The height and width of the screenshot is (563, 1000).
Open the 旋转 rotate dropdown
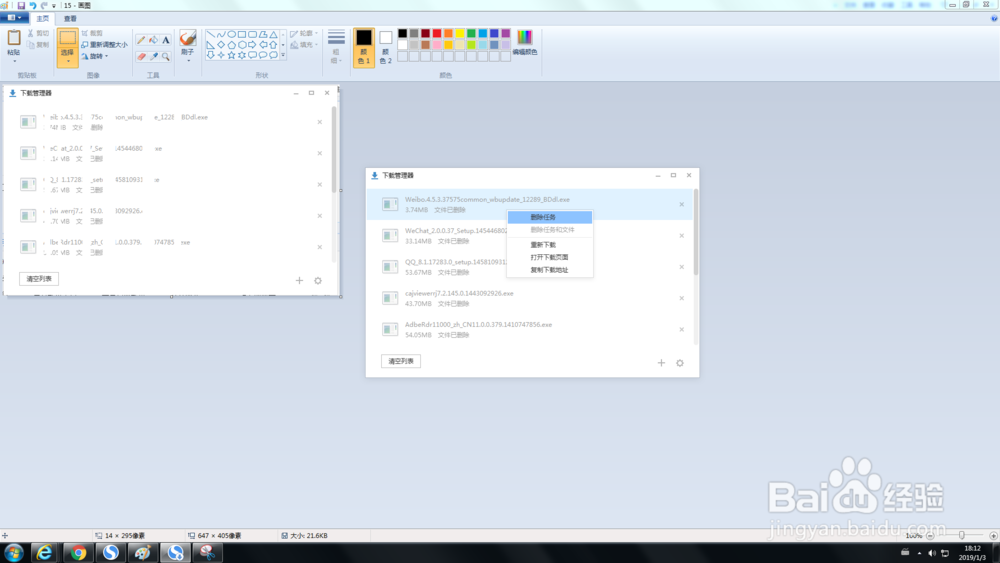point(94,56)
